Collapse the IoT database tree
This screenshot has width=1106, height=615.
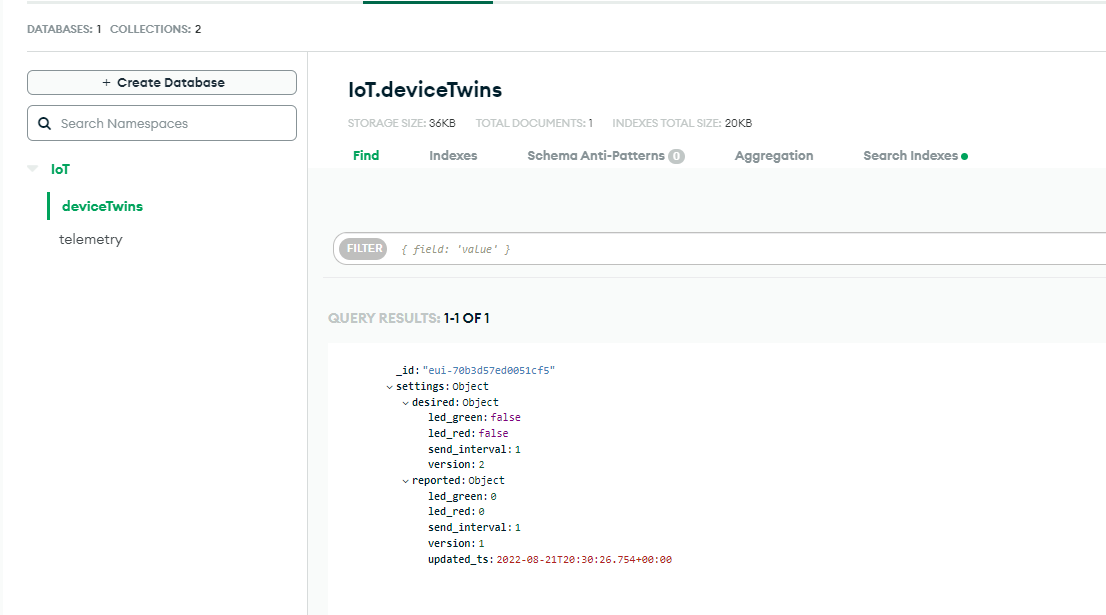[x=32, y=169]
